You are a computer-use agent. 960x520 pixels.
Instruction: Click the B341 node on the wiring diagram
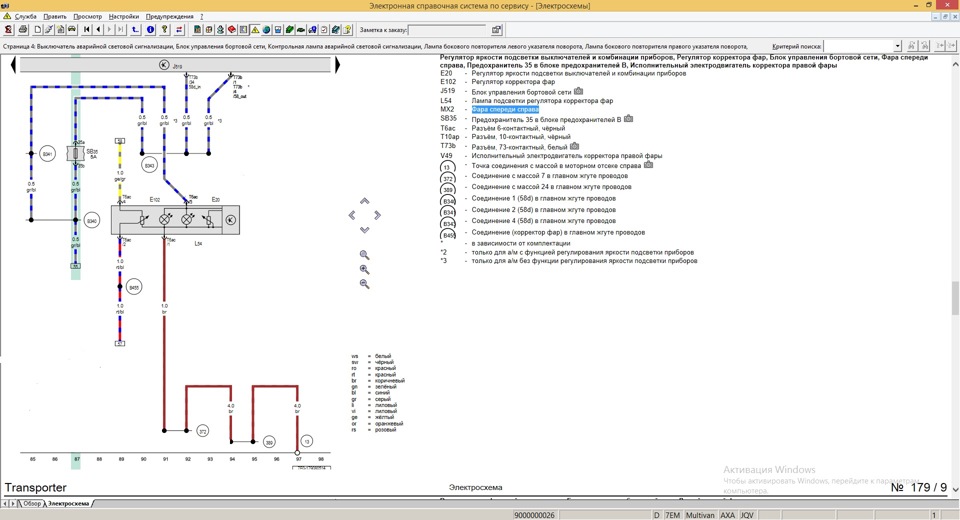coord(48,154)
